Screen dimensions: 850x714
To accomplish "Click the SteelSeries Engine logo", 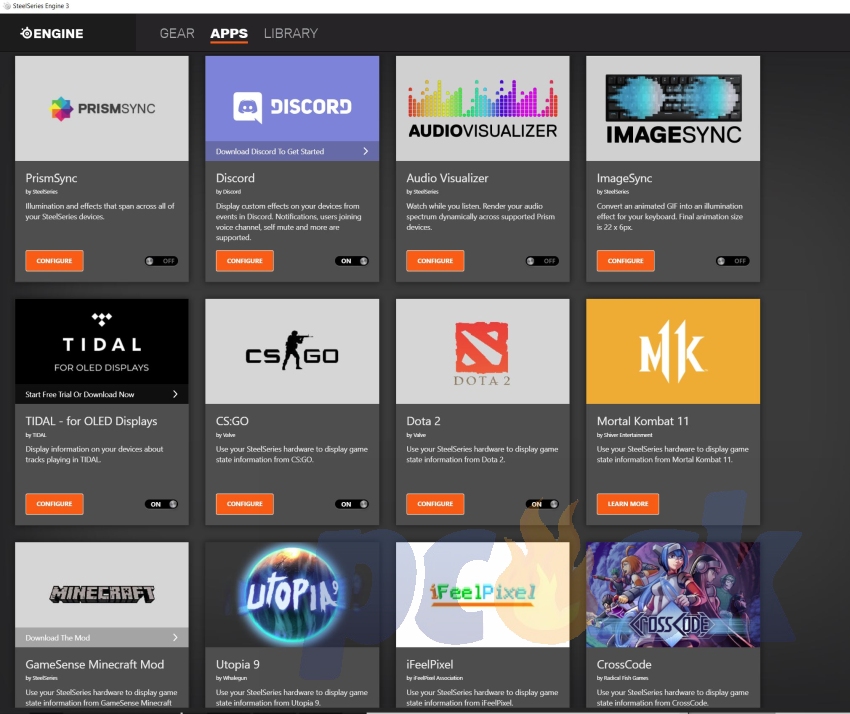I will coord(52,33).
